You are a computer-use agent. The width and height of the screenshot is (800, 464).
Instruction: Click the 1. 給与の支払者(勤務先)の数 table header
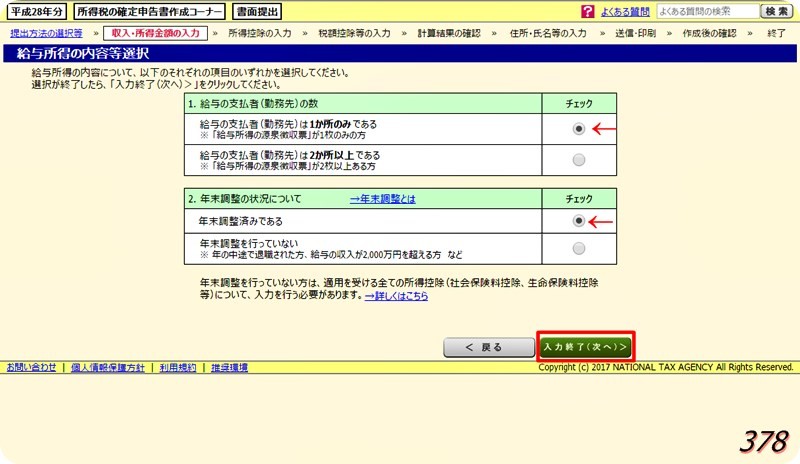(x=362, y=104)
